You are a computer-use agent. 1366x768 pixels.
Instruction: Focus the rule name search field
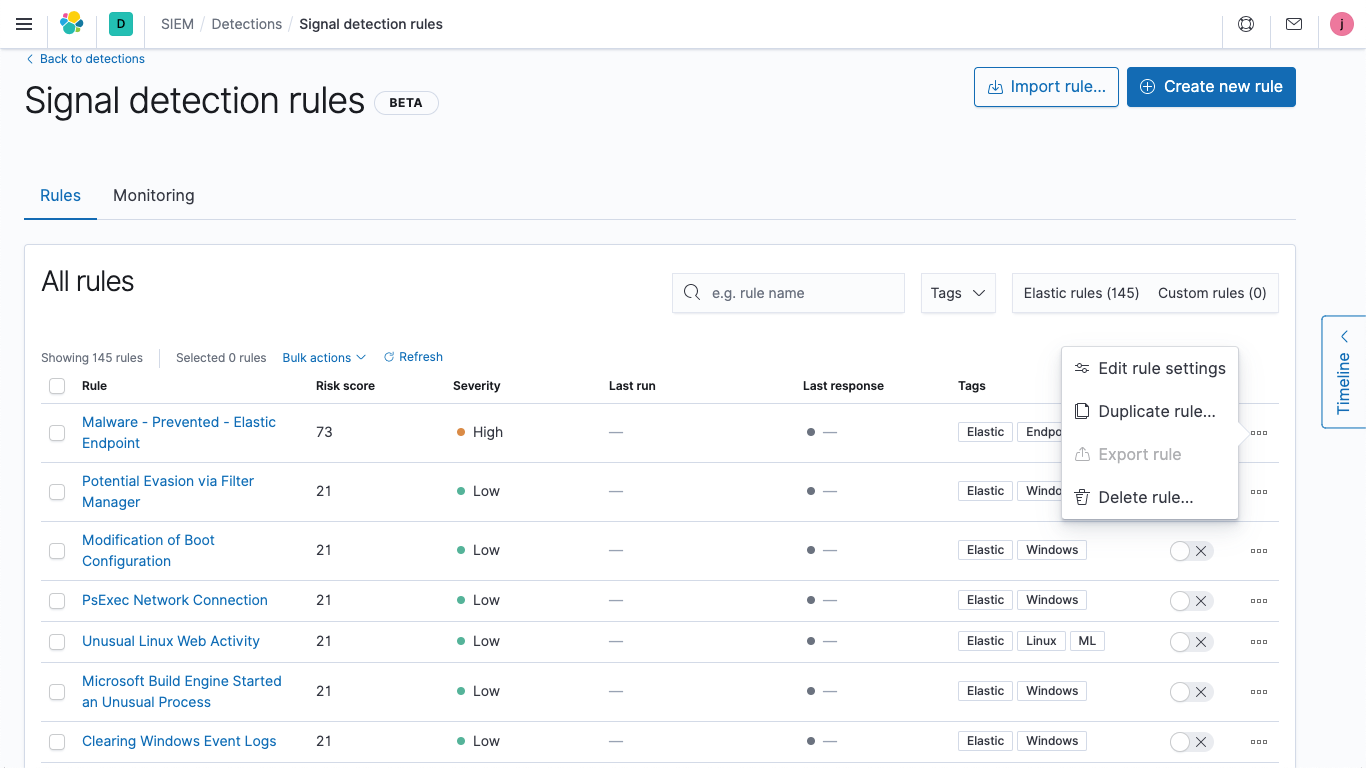[788, 293]
